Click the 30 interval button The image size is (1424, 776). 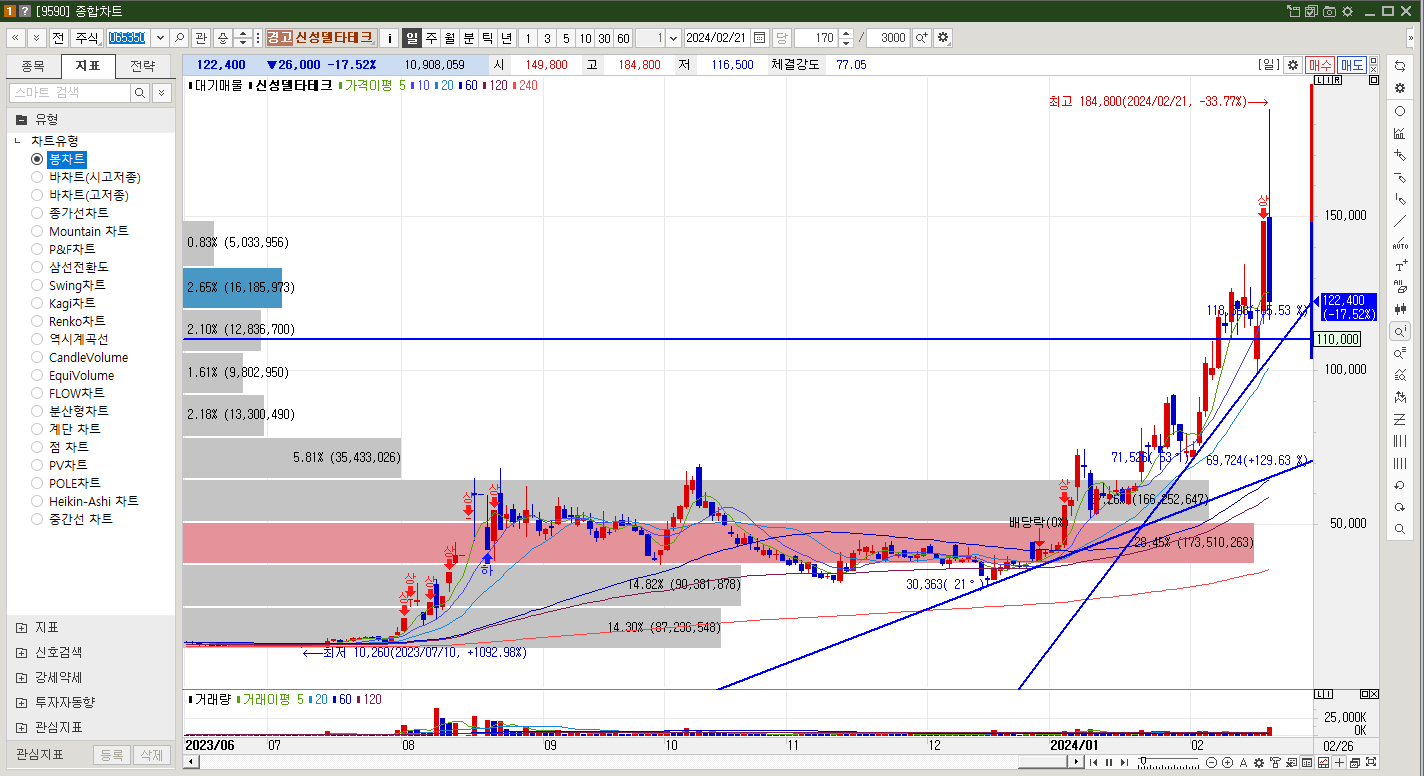tap(604, 38)
